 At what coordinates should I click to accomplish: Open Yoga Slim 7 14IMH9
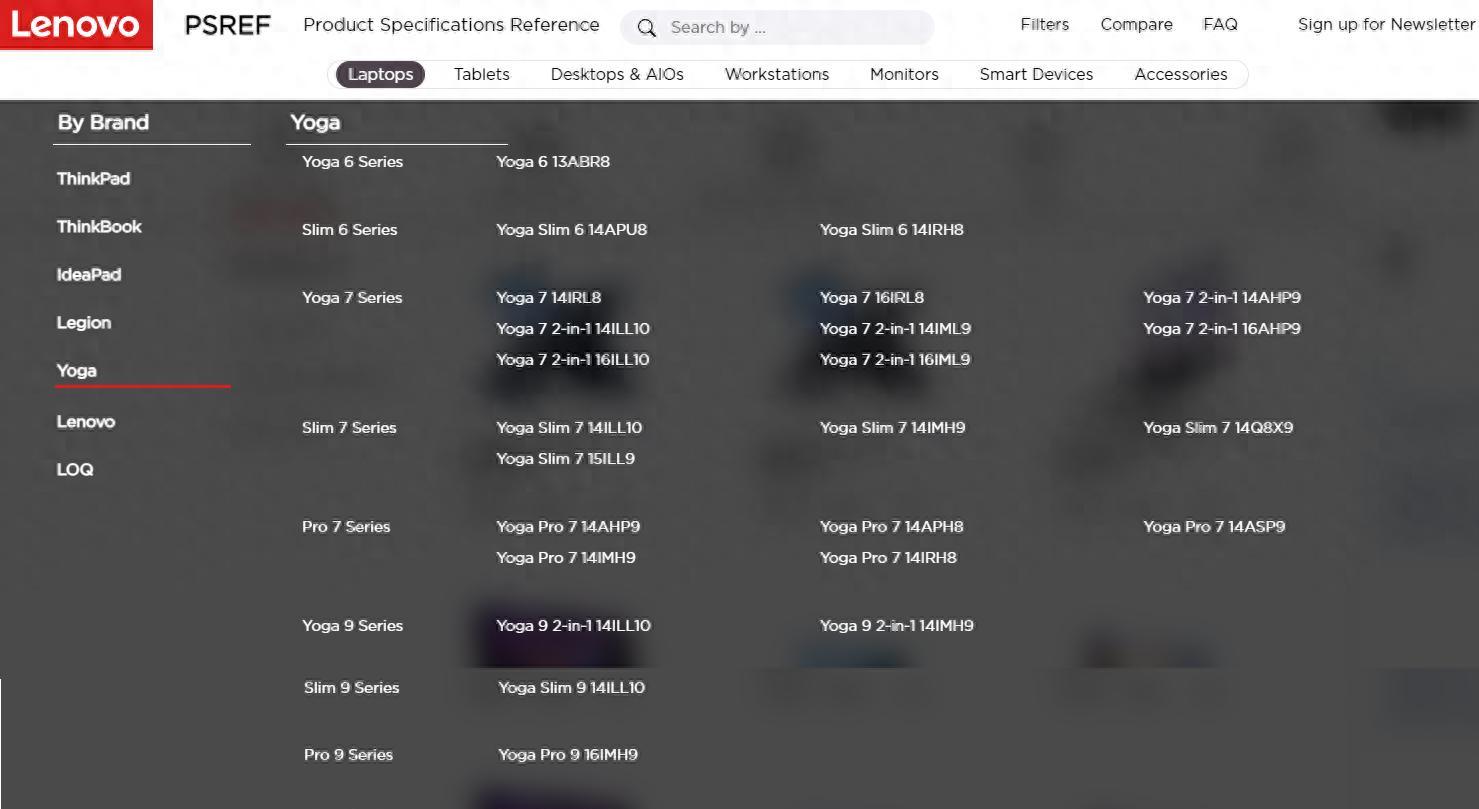click(x=893, y=427)
